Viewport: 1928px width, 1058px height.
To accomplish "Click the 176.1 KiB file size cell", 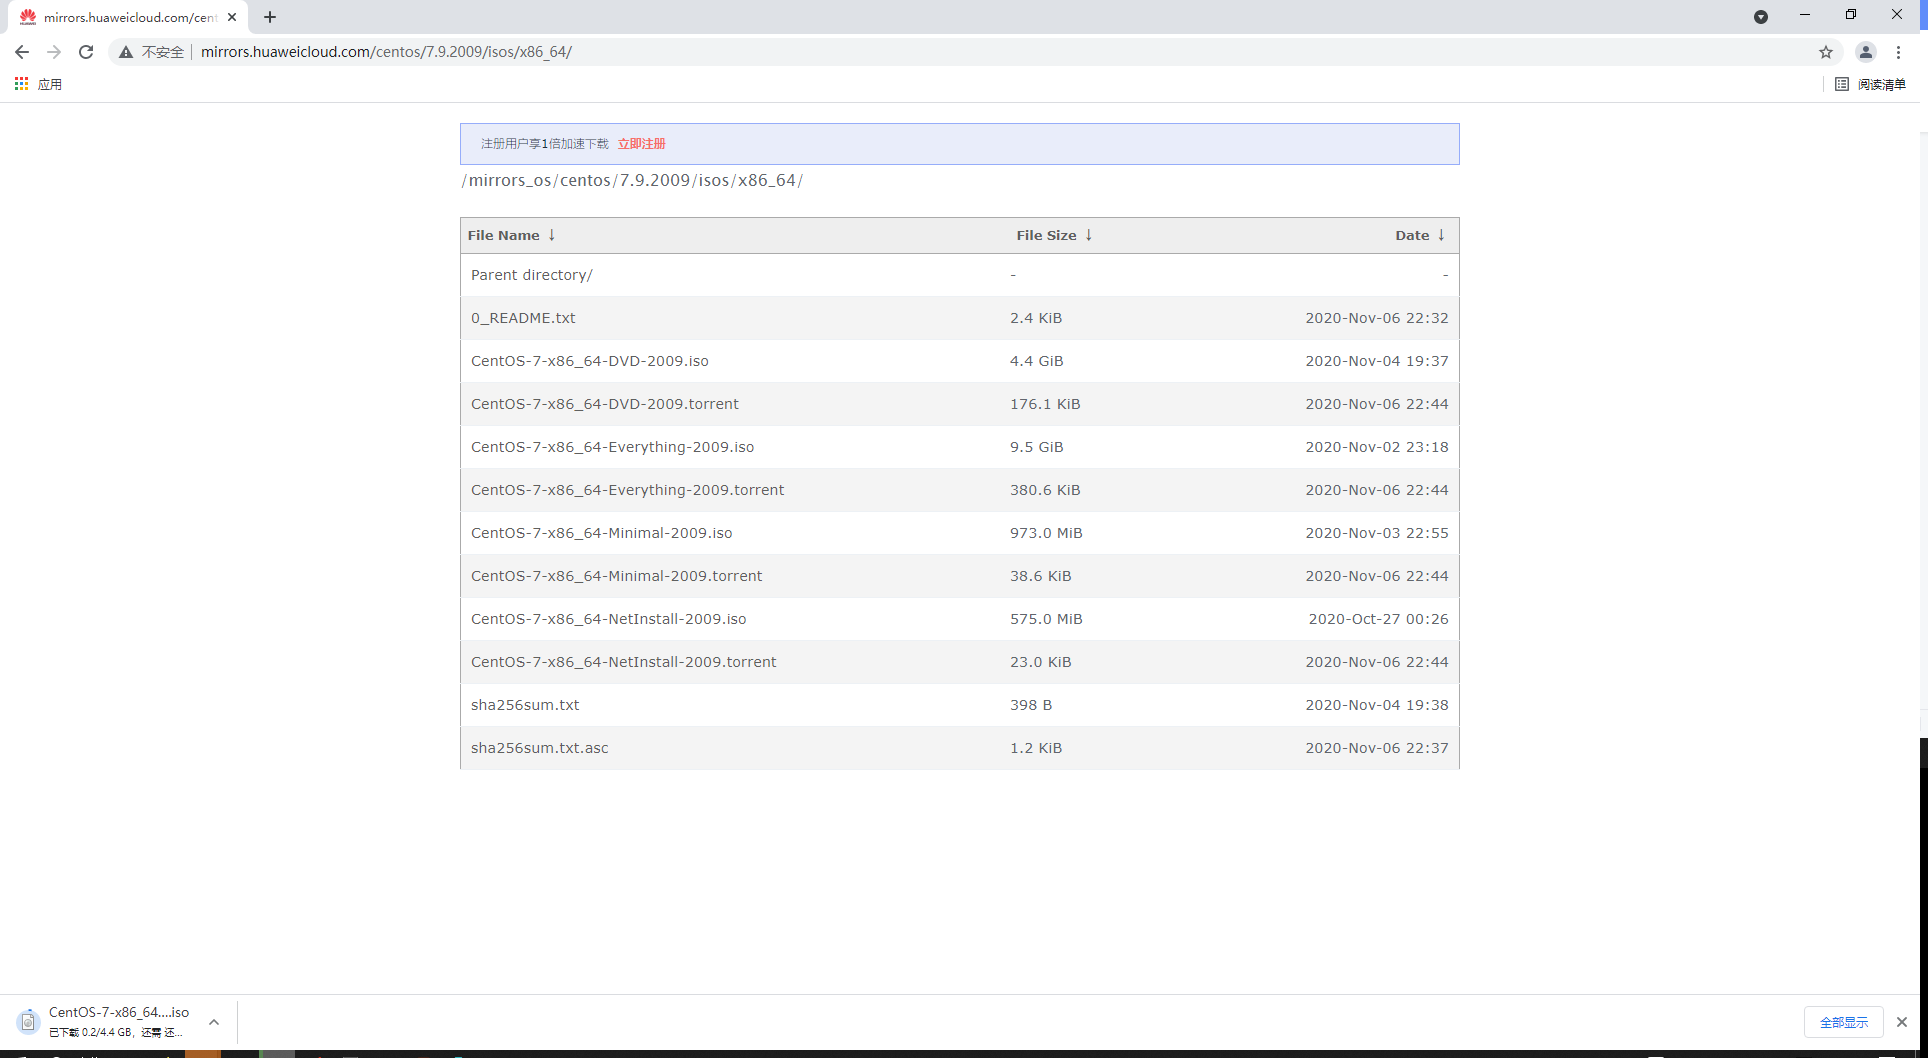I will pyautogui.click(x=1045, y=404).
